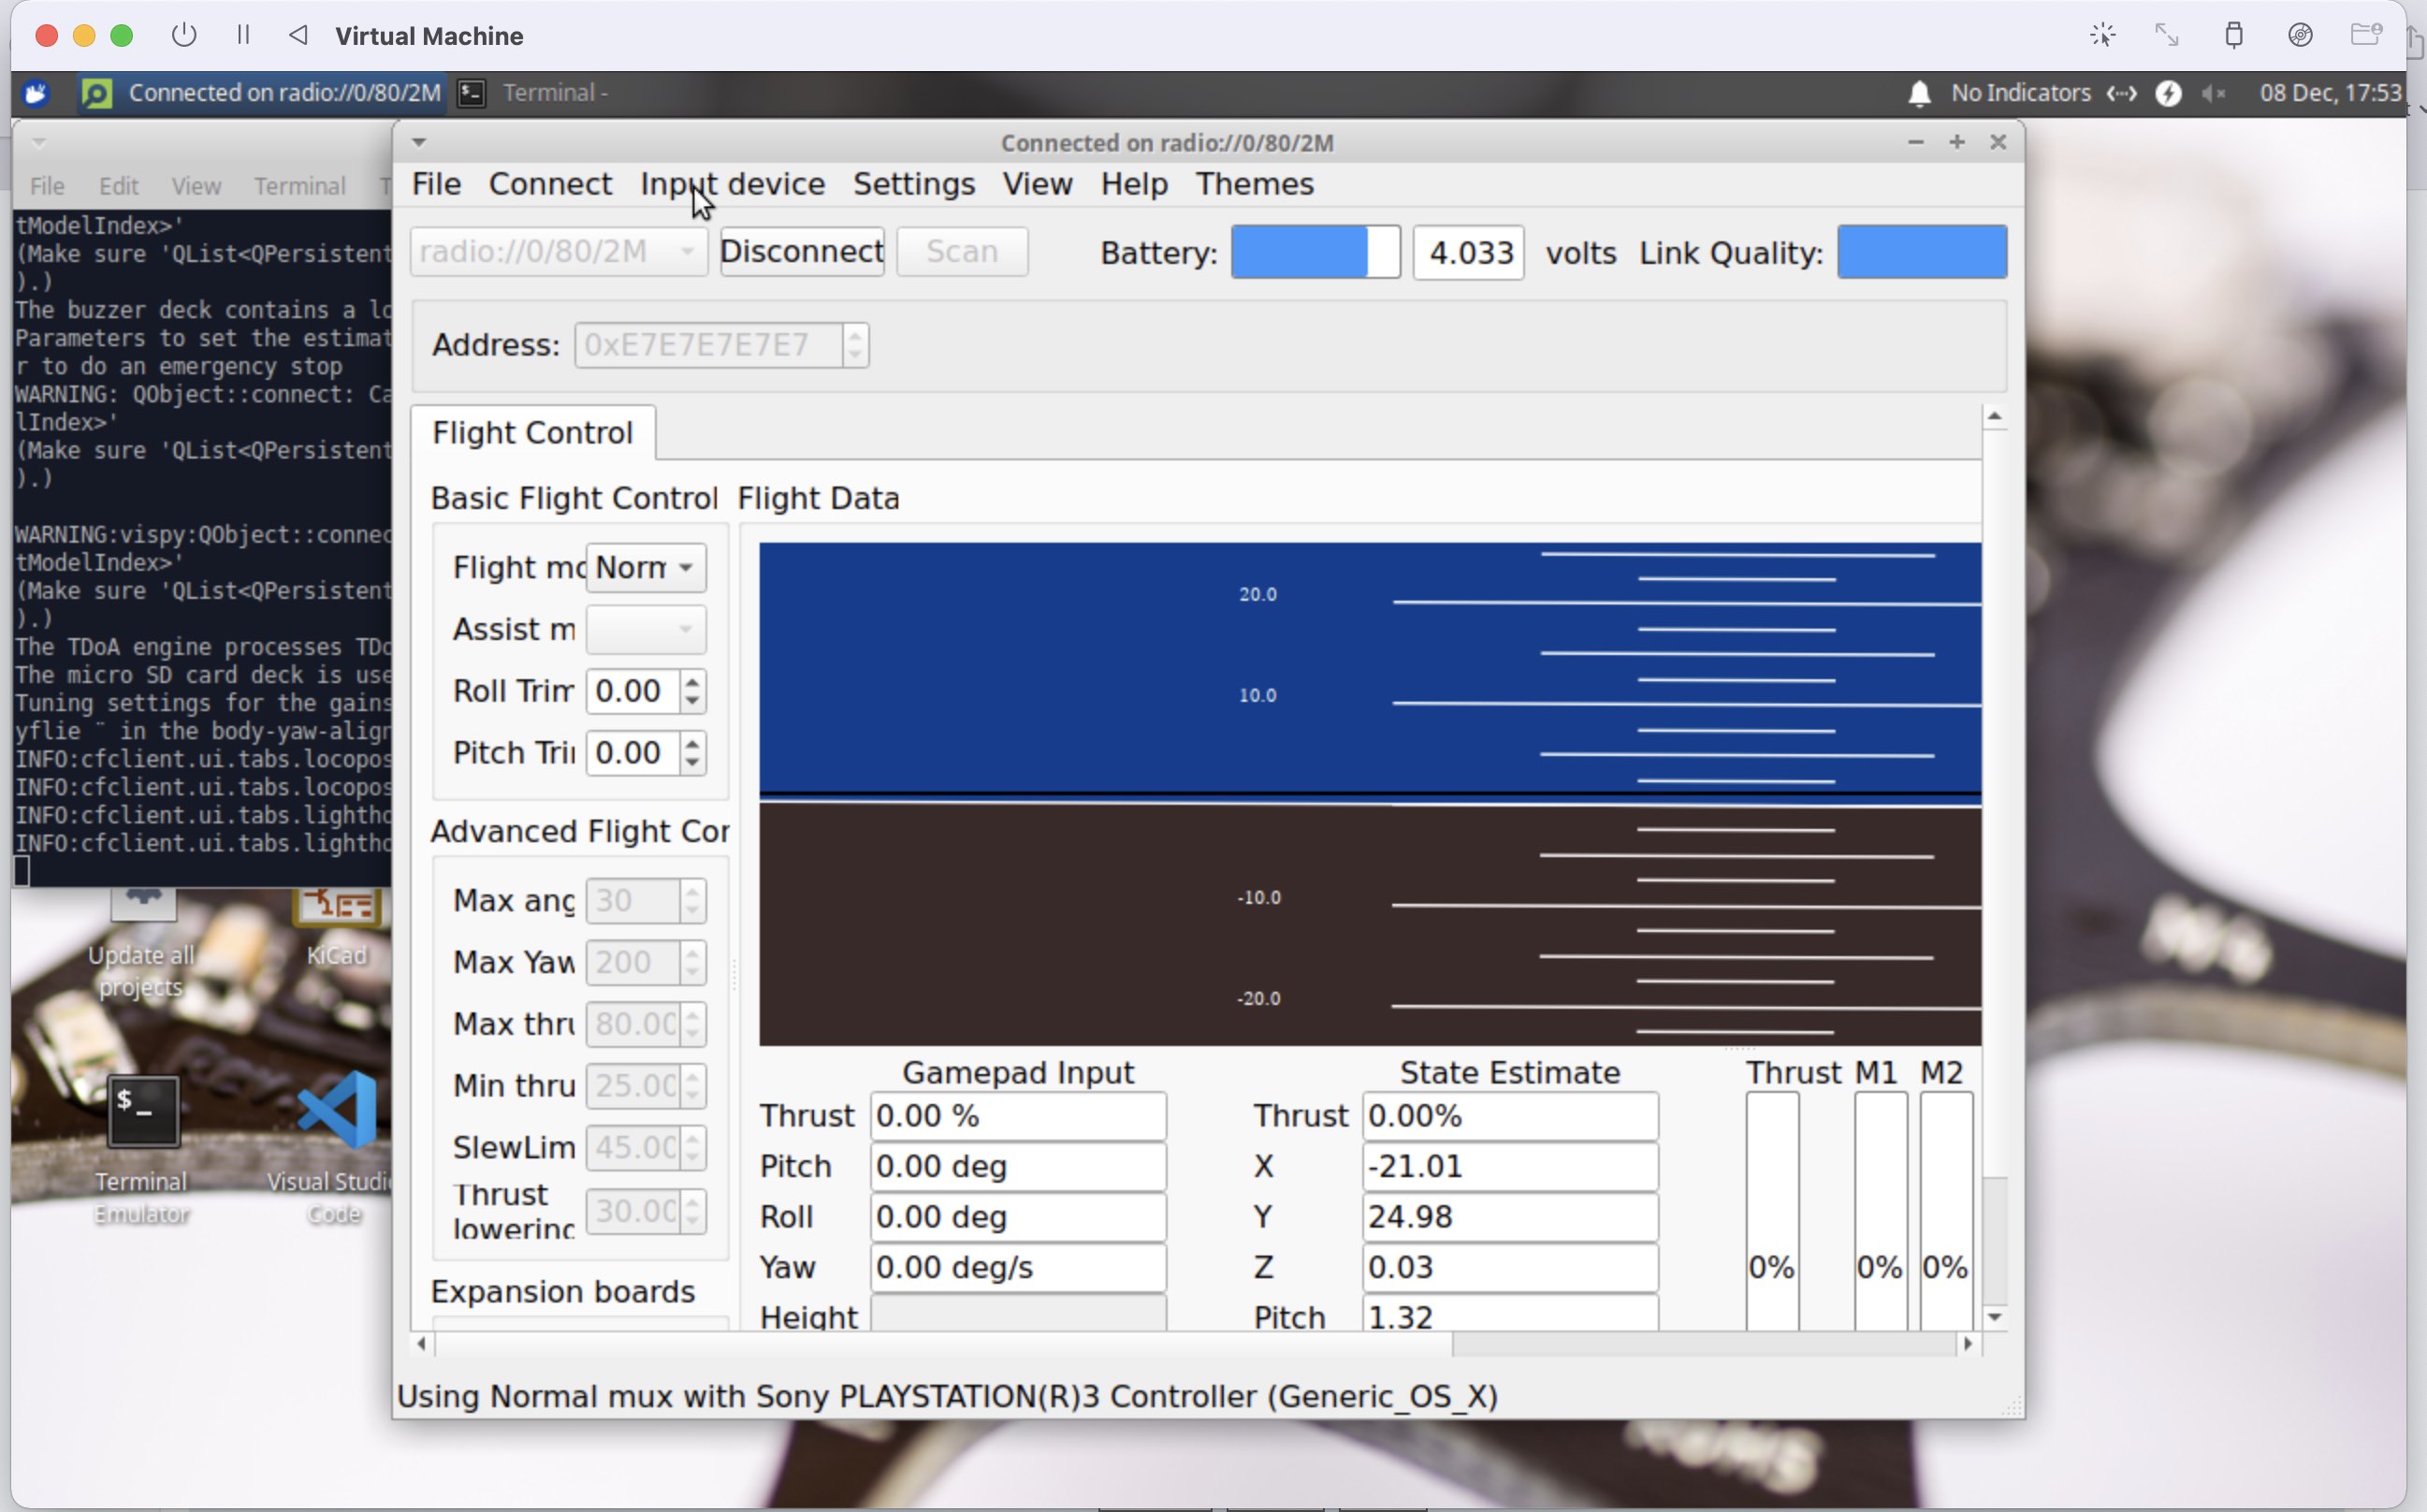Pause the virtual machine

point(243,35)
